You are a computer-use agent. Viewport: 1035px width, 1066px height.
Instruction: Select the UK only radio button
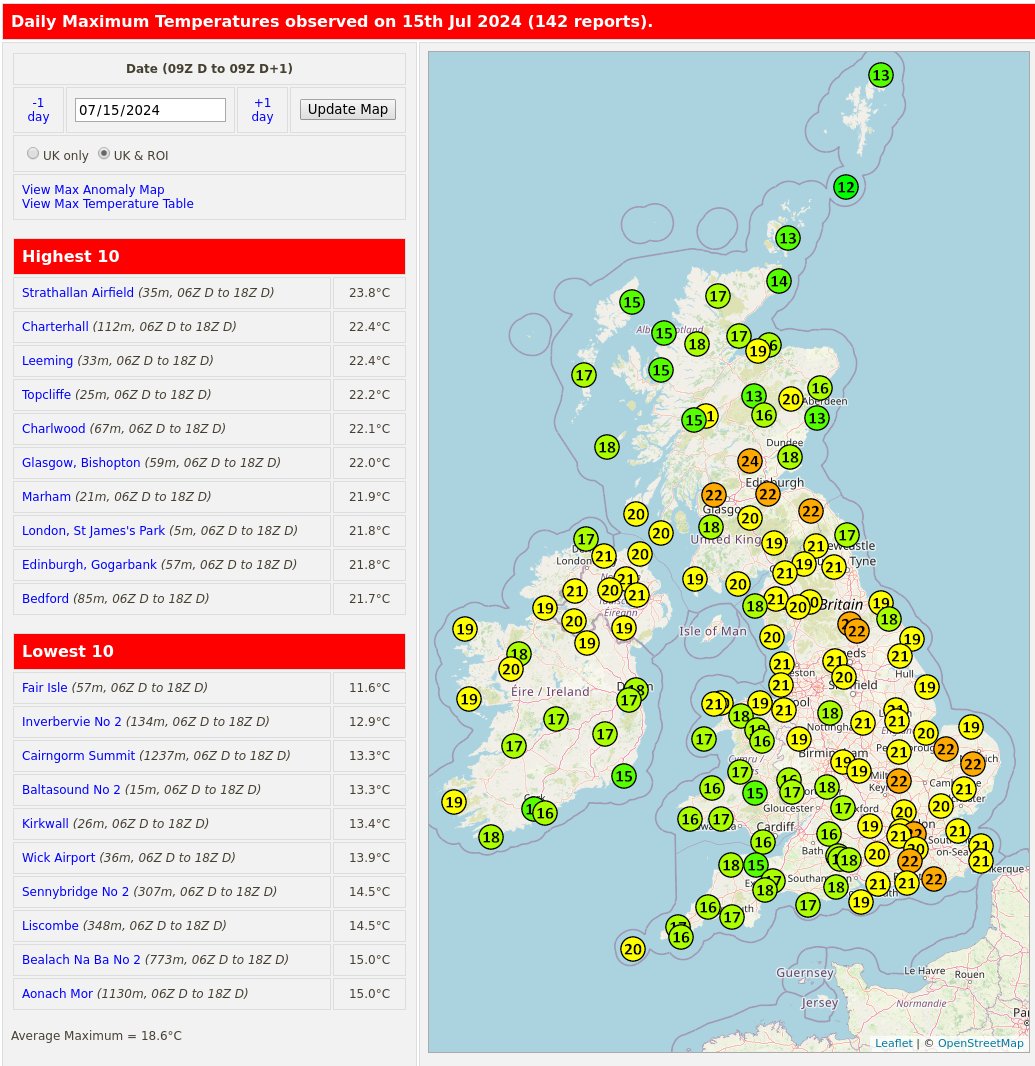pos(33,154)
